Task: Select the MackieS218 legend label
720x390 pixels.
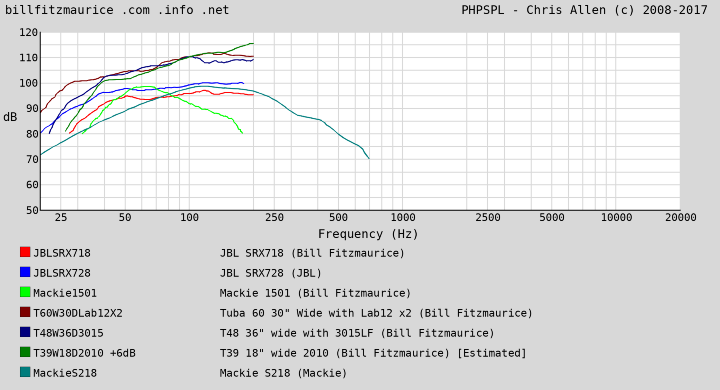Action: pyautogui.click(x=65, y=373)
